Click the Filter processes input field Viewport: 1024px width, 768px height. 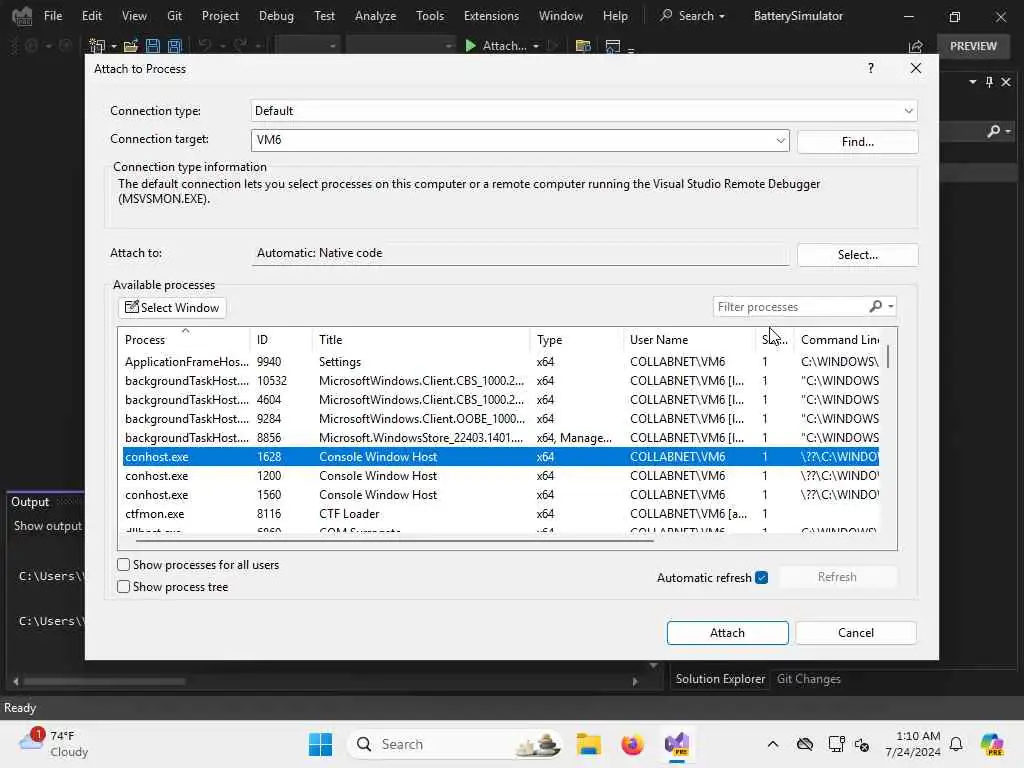[790, 306]
